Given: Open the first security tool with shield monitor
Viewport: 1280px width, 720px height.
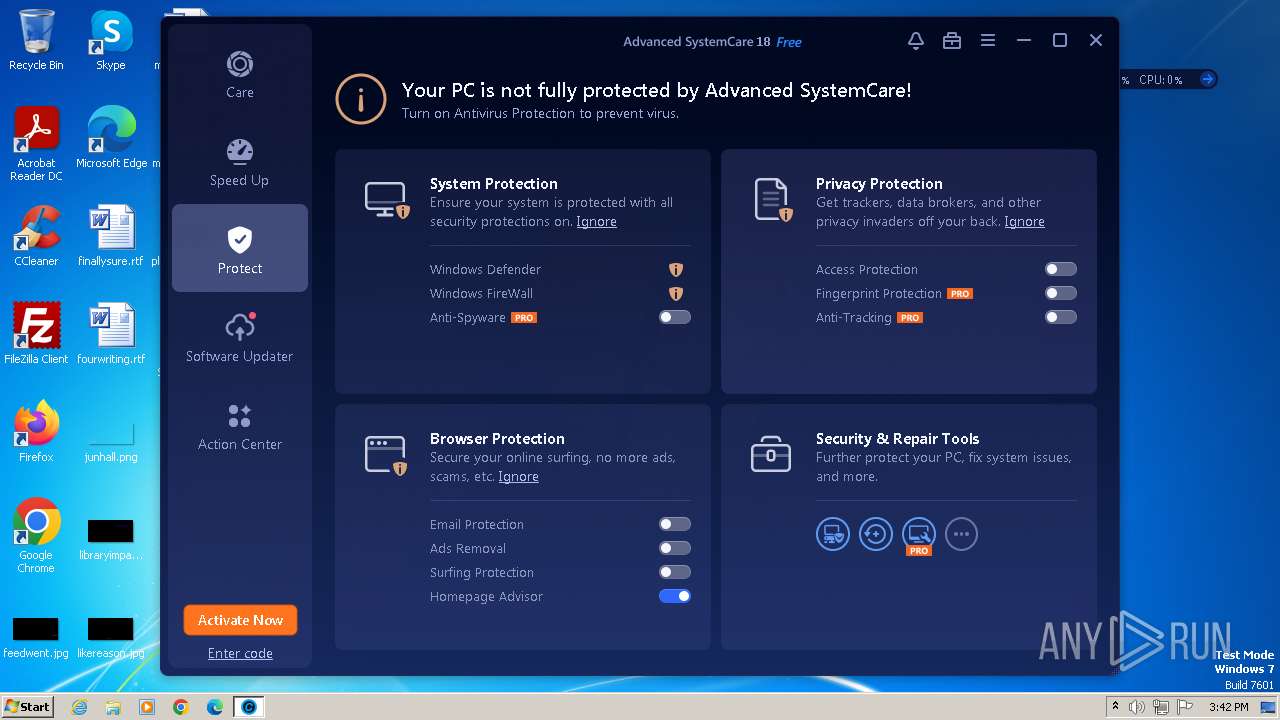Looking at the screenshot, I should point(833,534).
